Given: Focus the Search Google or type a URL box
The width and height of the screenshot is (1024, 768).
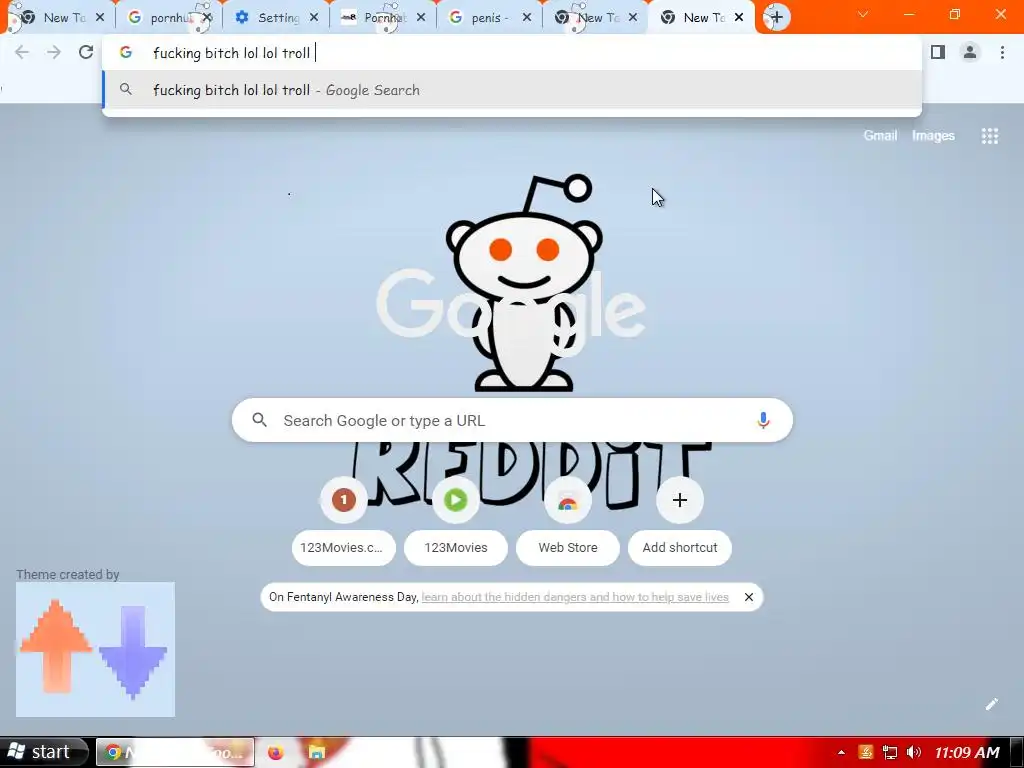Looking at the screenshot, I should coord(512,420).
